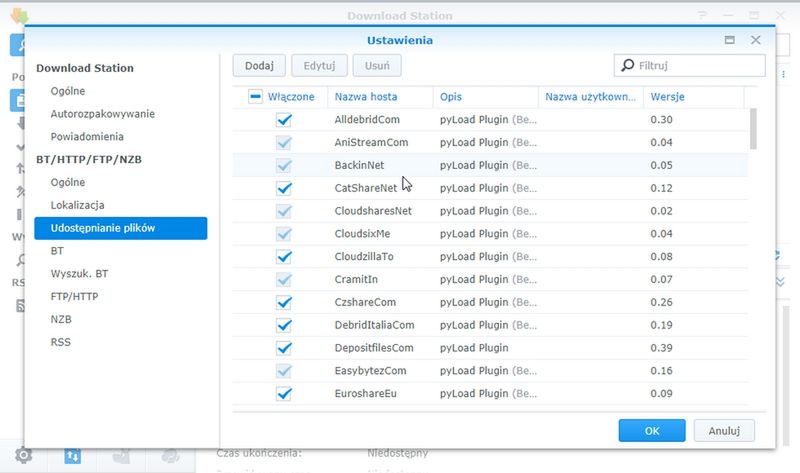Uncheck the CzshareCom checkbox

(x=284, y=302)
